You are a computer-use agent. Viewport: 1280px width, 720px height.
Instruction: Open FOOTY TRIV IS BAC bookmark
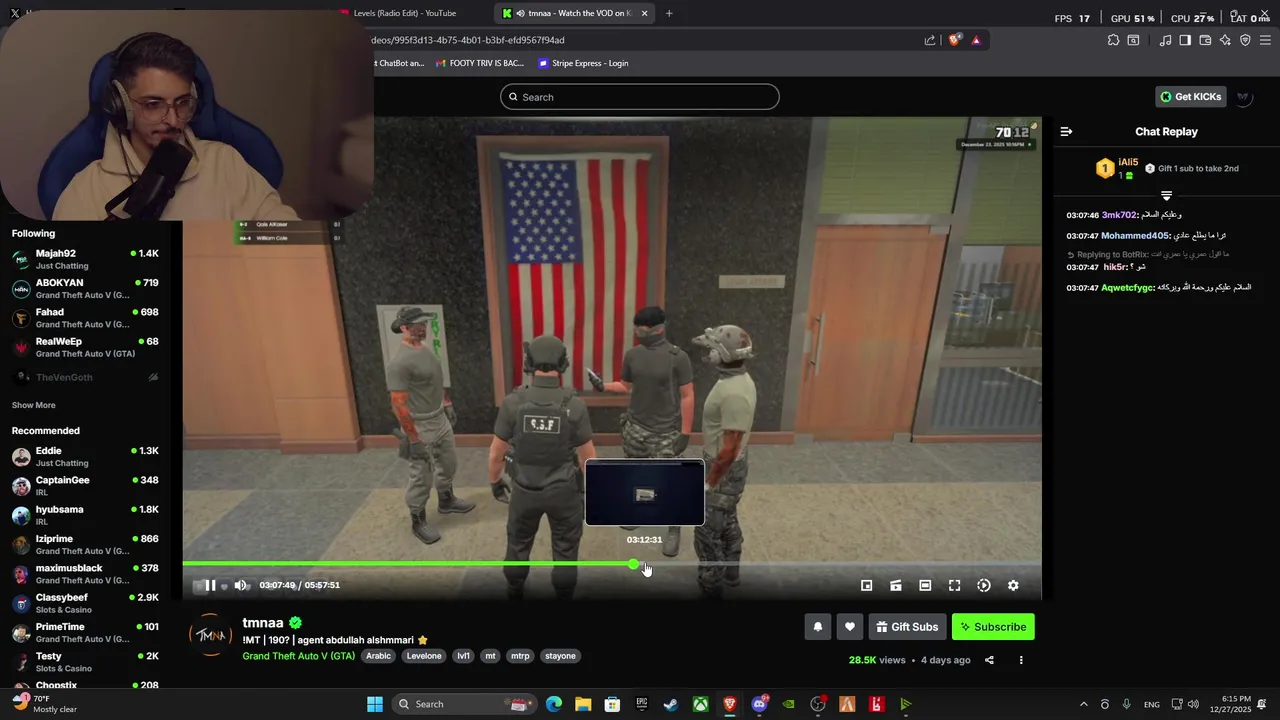(480, 63)
